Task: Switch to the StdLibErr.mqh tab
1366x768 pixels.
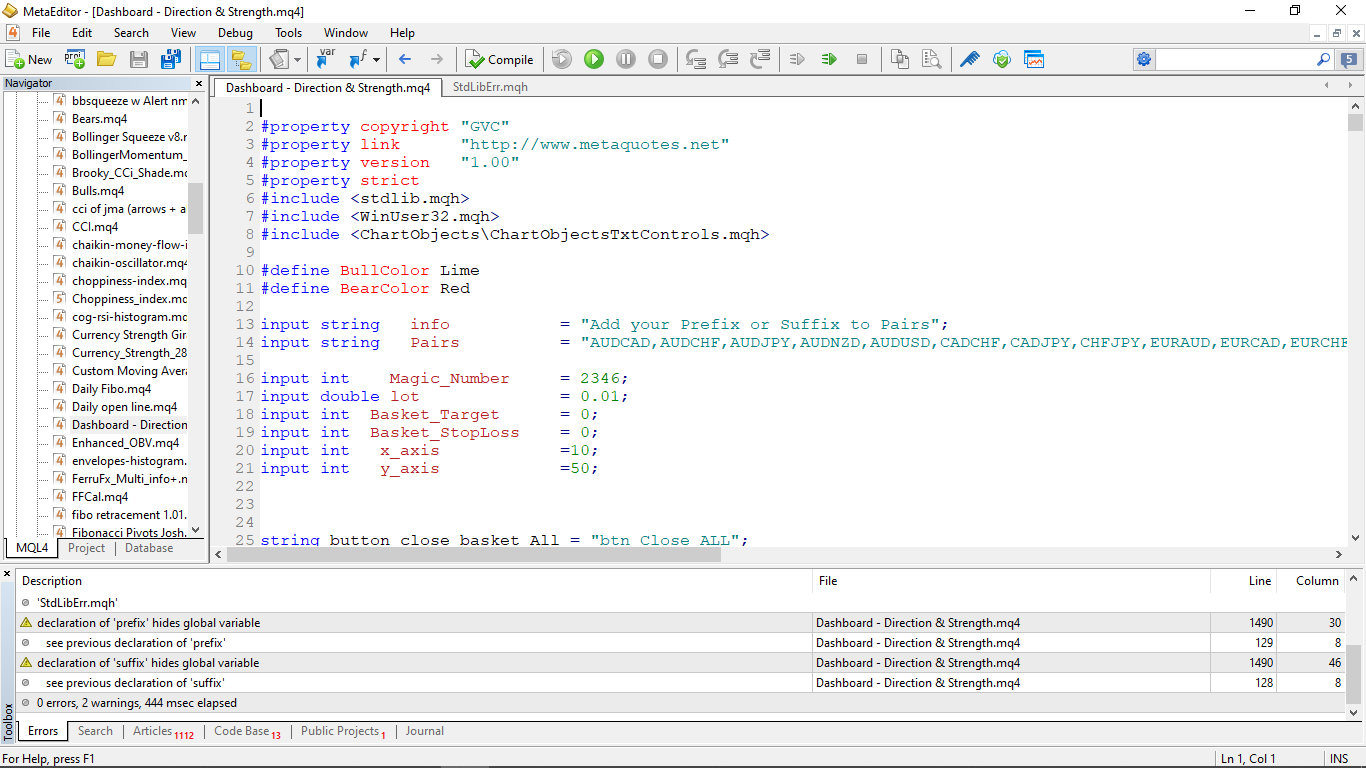Action: pos(490,87)
